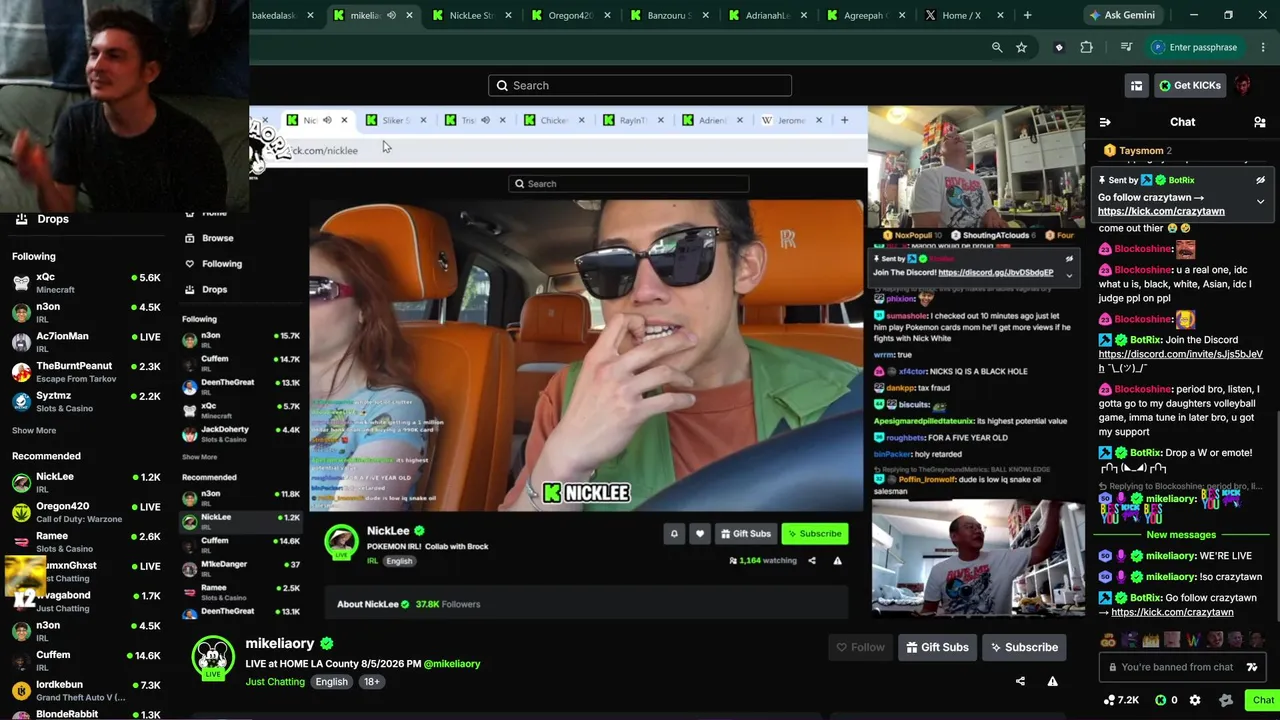Follow the mikeliaory channel
The width and height of the screenshot is (1280, 720).
point(860,647)
